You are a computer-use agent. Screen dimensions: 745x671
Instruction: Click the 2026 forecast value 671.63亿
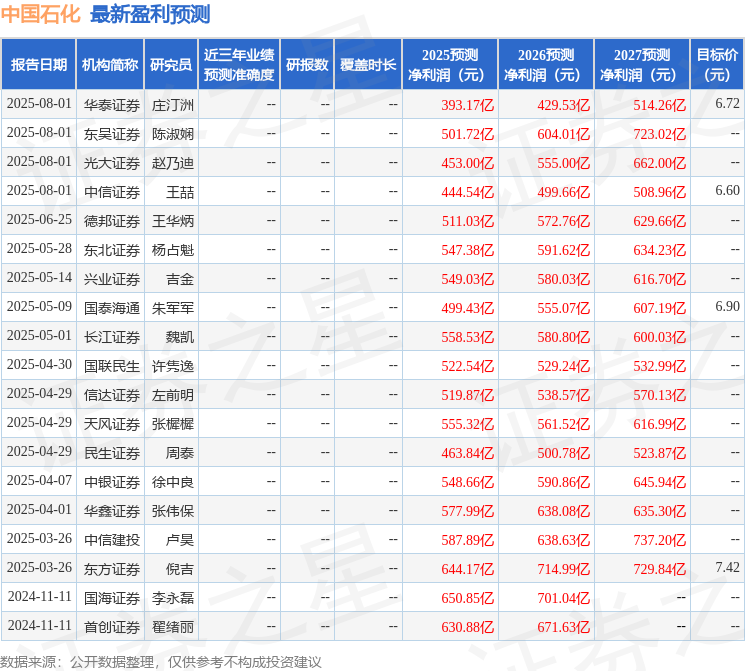(x=564, y=627)
